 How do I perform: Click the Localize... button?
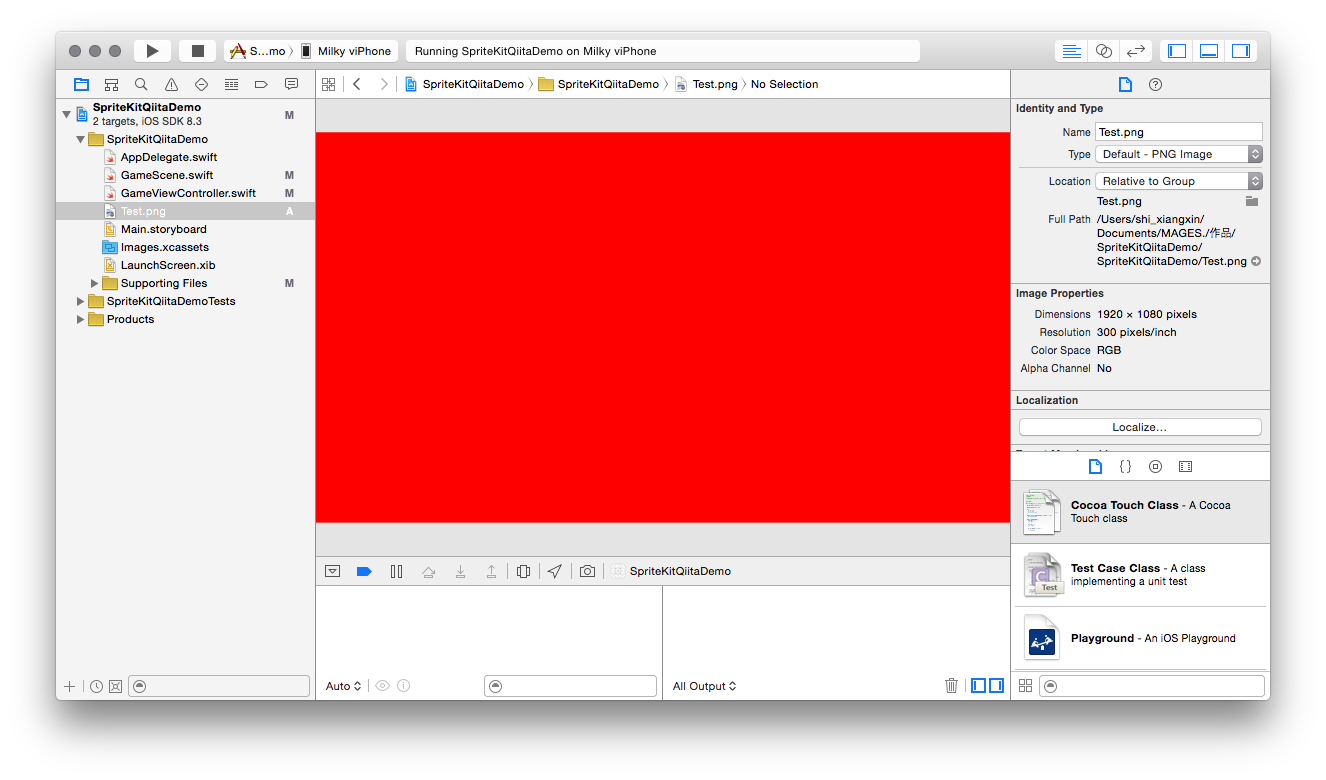pyautogui.click(x=1140, y=427)
